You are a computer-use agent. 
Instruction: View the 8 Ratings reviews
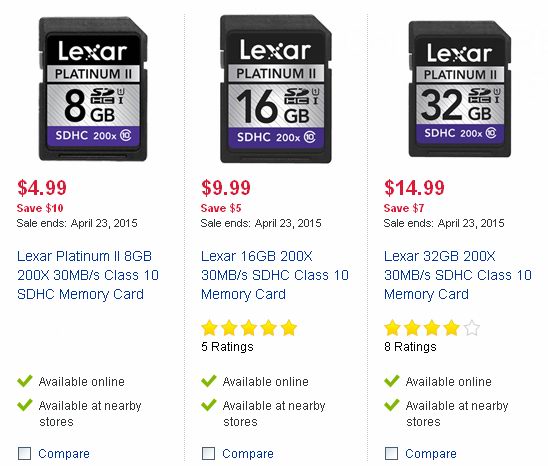(410, 347)
